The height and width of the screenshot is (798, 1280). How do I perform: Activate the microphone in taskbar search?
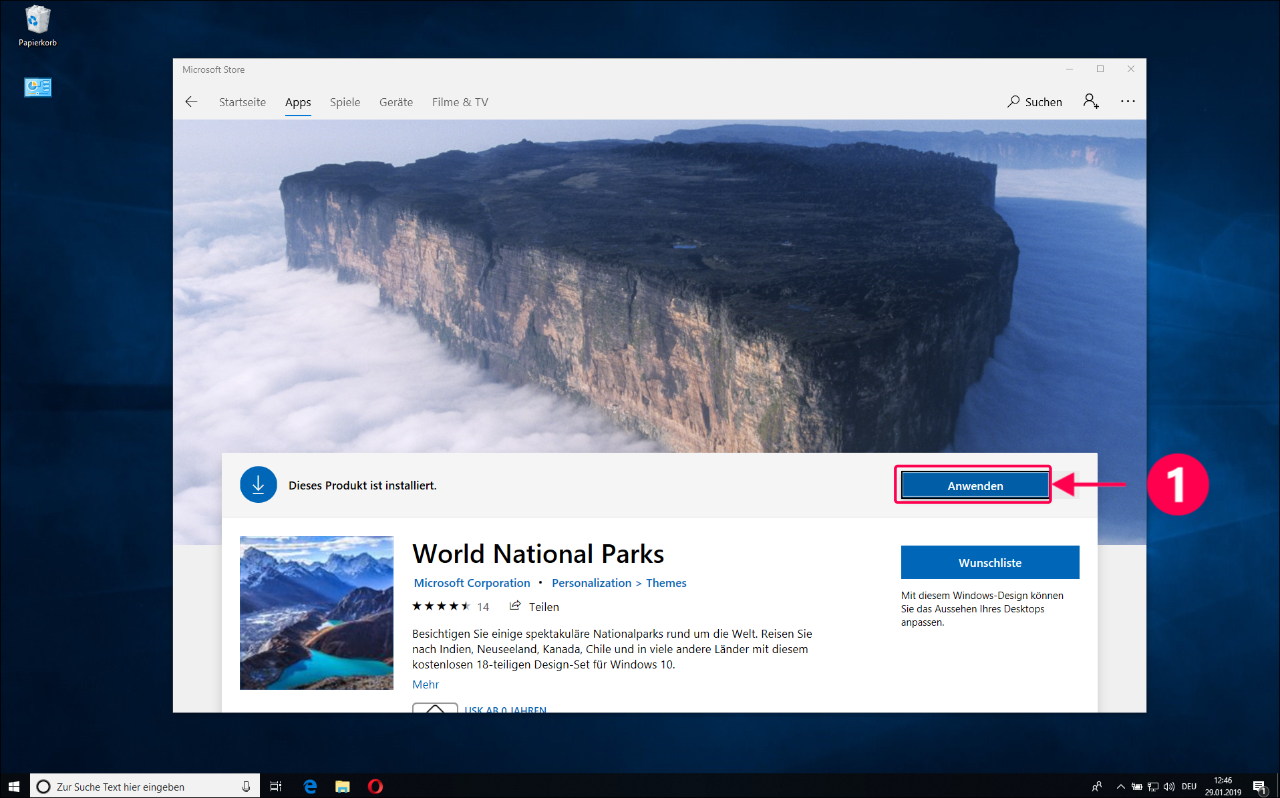click(246, 787)
